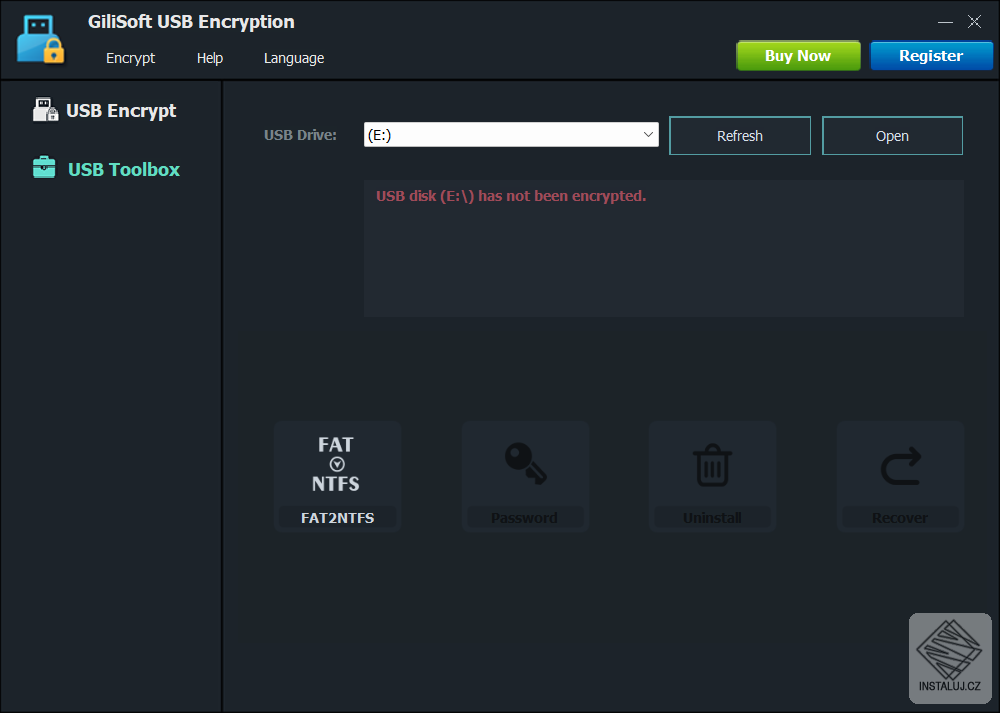Refresh the USB drive list
Viewport: 1000px width, 713px height.
(x=740, y=136)
